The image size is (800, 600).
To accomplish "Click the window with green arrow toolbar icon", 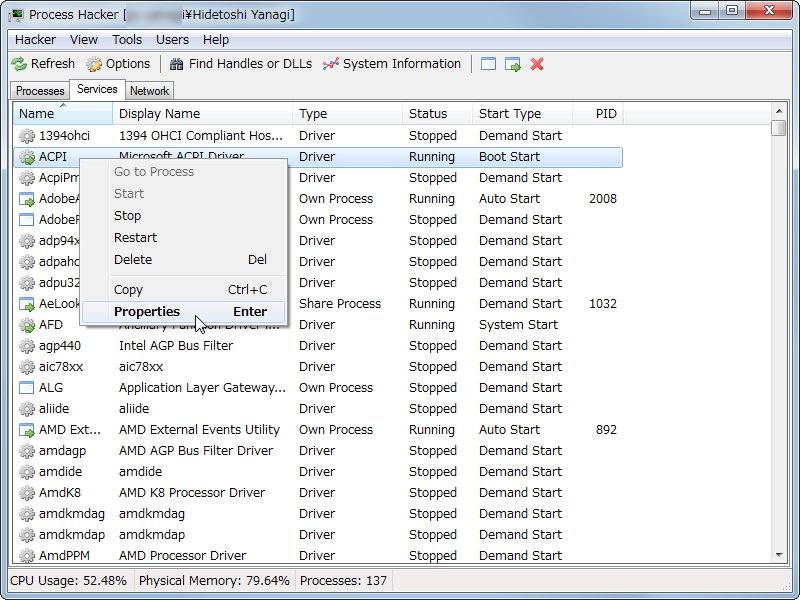I will coord(513,64).
